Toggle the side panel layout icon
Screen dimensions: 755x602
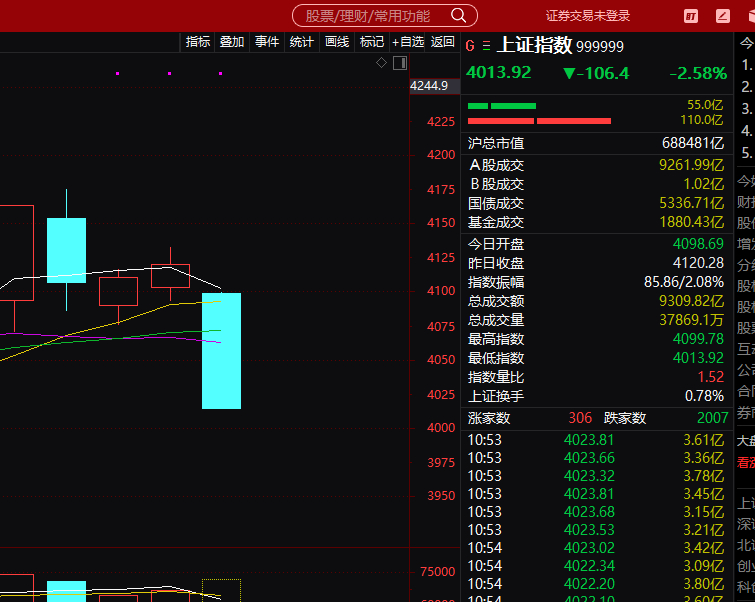point(400,63)
